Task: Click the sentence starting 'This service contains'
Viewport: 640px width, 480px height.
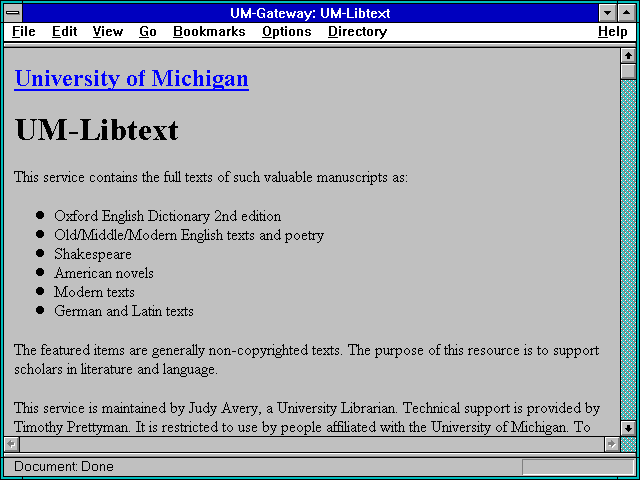Action: 211,178
